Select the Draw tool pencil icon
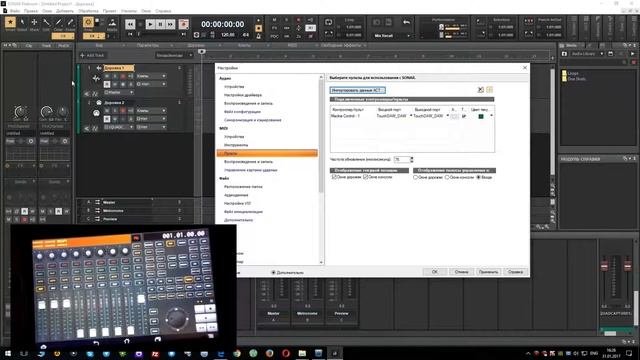Viewport: 640px width, 360px height. pos(58,22)
